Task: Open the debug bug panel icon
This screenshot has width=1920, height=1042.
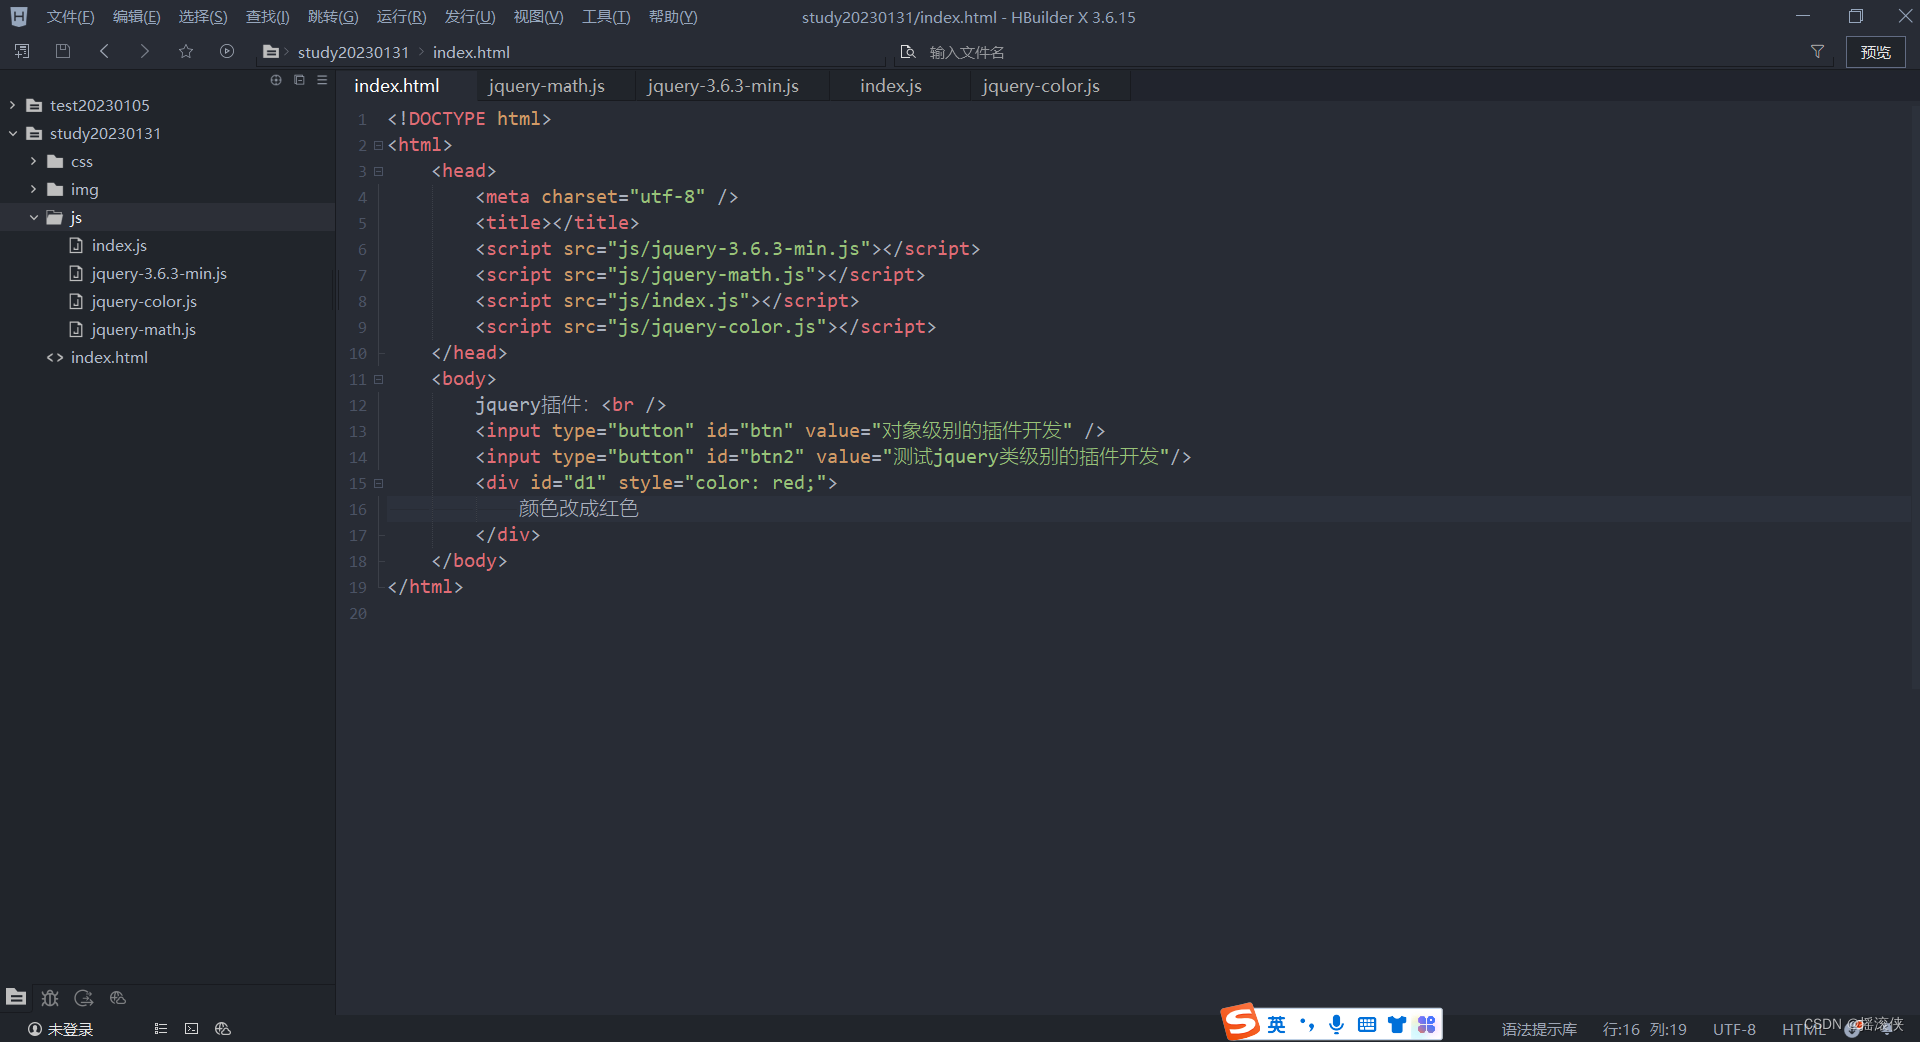Action: [x=50, y=997]
